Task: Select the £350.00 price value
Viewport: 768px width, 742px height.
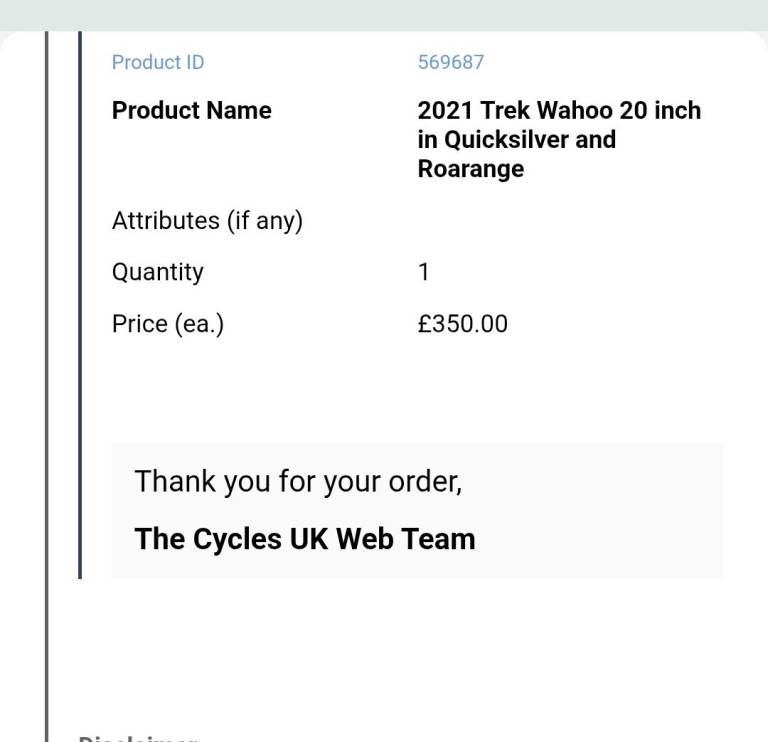Action: pos(462,324)
